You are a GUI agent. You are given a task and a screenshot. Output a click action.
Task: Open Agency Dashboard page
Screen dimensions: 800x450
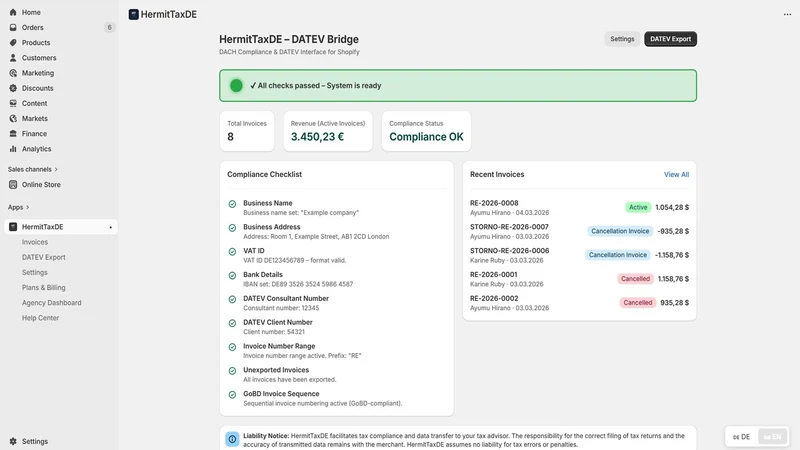(52, 303)
